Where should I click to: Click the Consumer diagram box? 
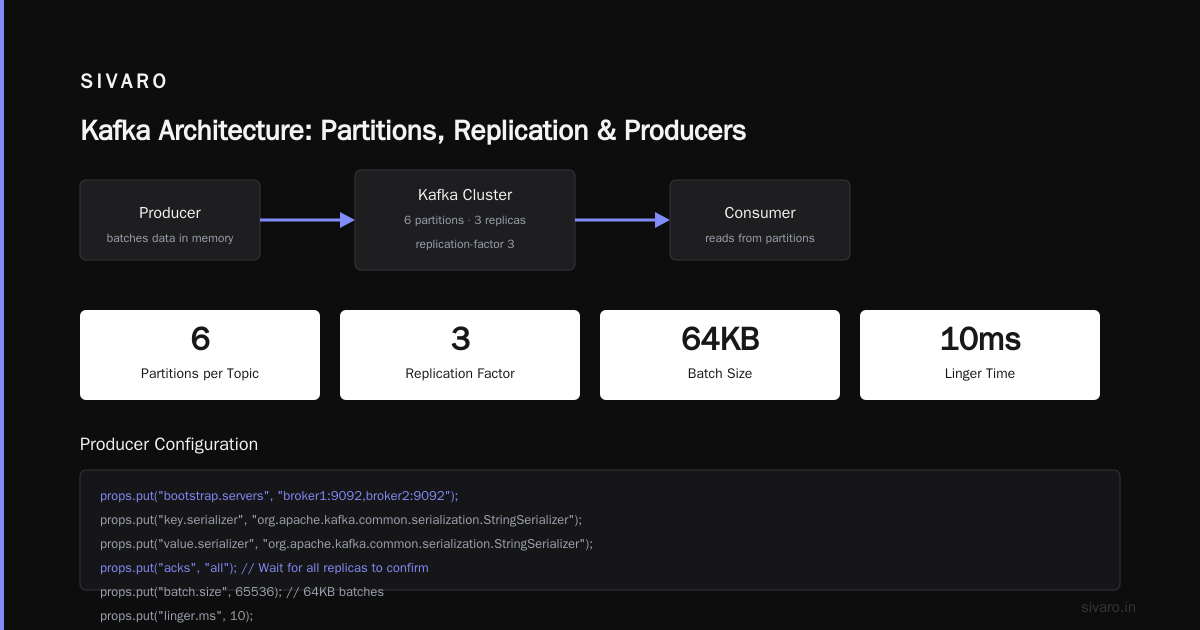click(x=760, y=220)
